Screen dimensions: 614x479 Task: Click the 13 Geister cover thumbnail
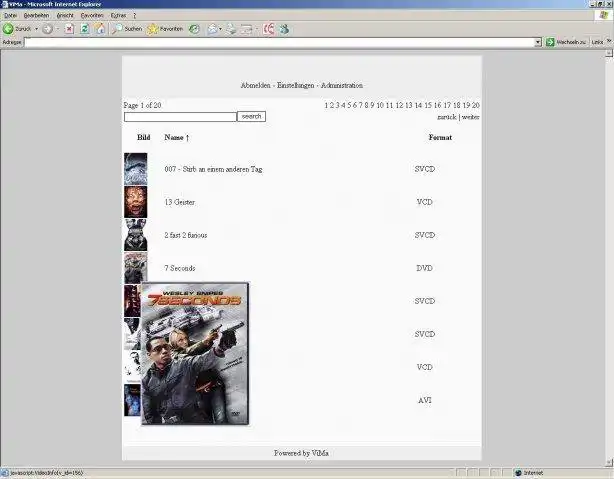(135, 202)
